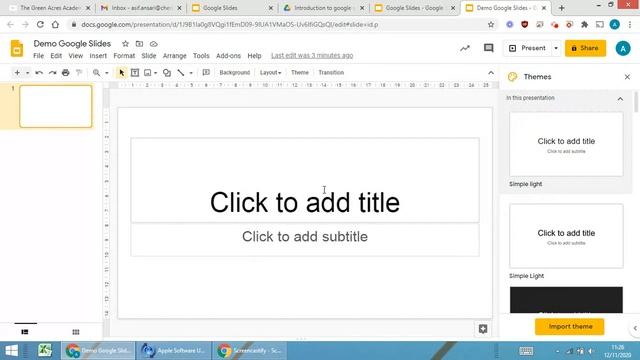Image resolution: width=640 pixels, height=360 pixels.
Task: Select the paint format tool
Action: point(79,73)
